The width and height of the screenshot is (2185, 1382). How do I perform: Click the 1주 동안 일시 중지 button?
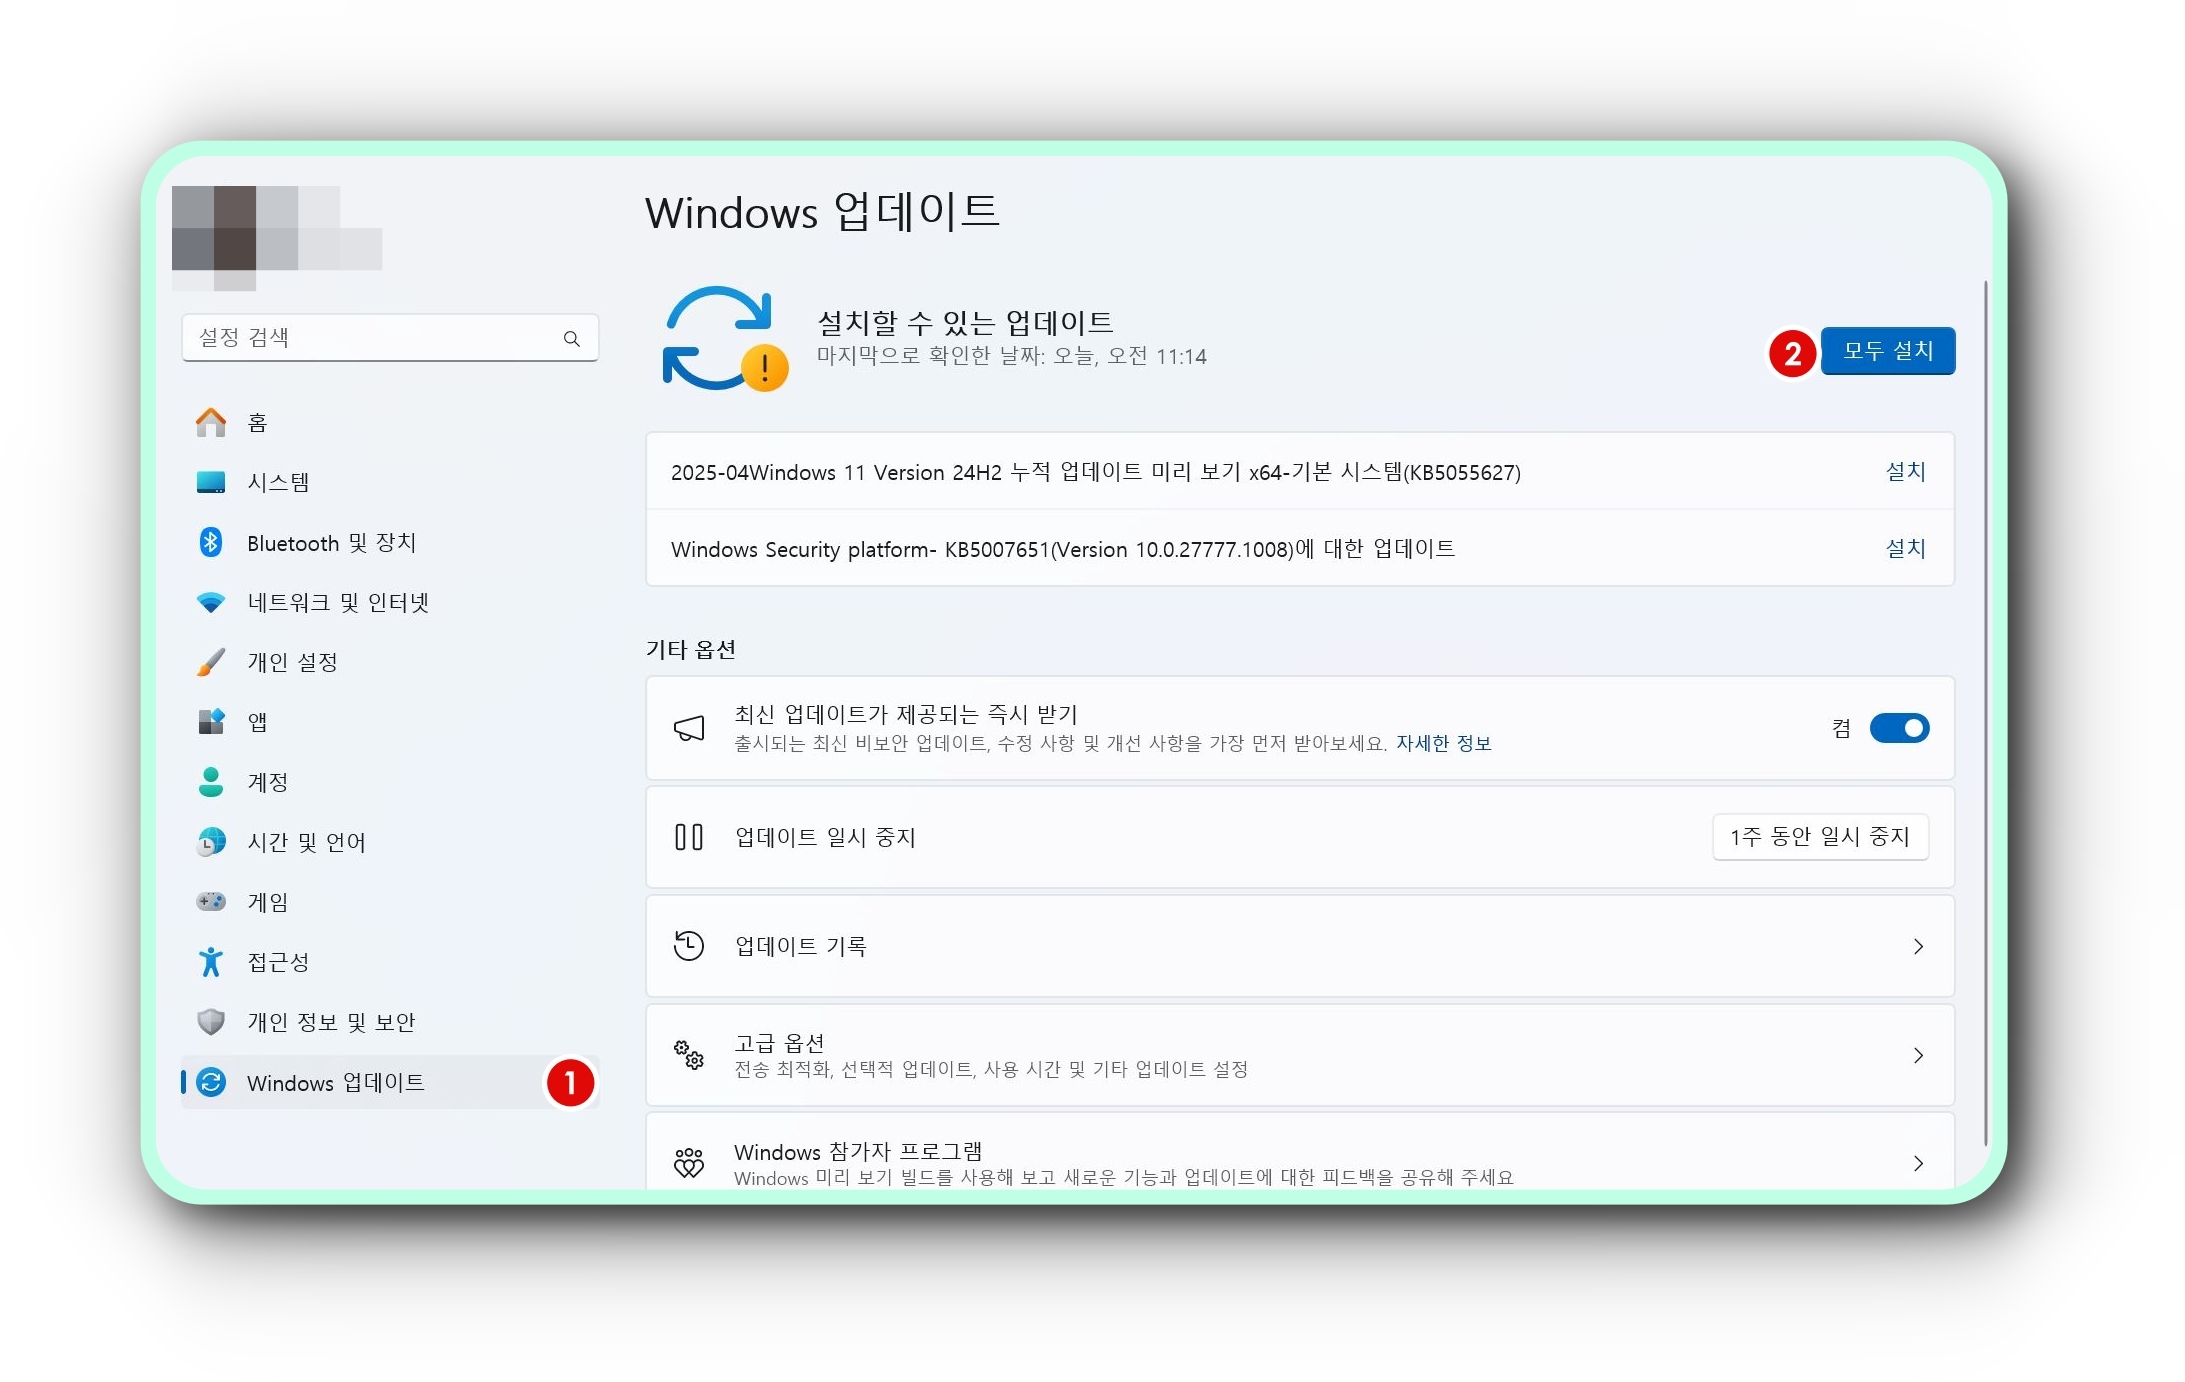click(x=1820, y=837)
